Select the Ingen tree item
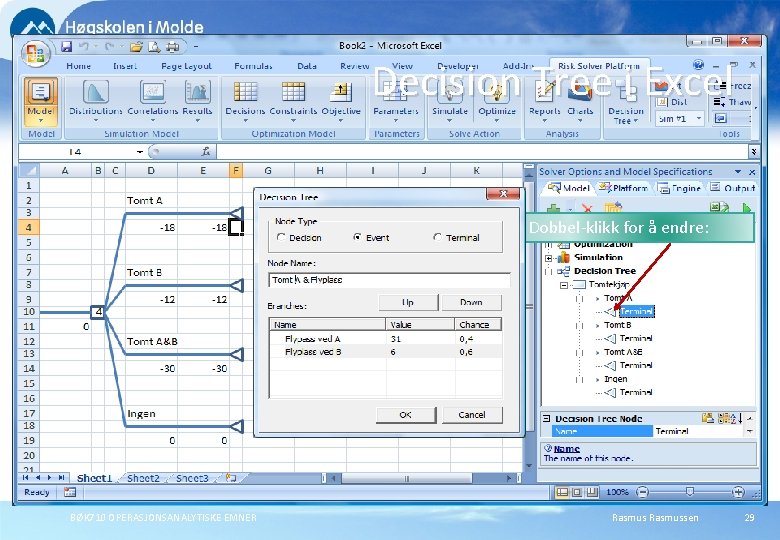The width and height of the screenshot is (780, 540). (x=615, y=379)
